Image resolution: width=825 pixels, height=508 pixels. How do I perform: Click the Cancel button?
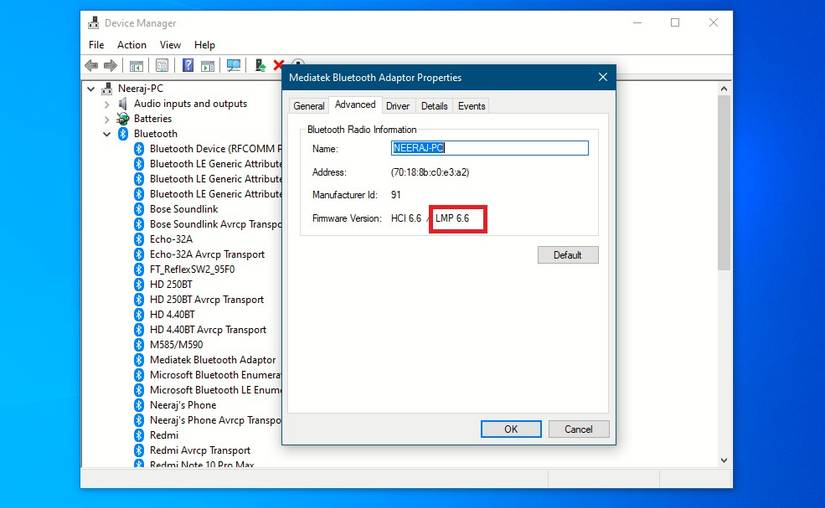pyautogui.click(x=579, y=429)
